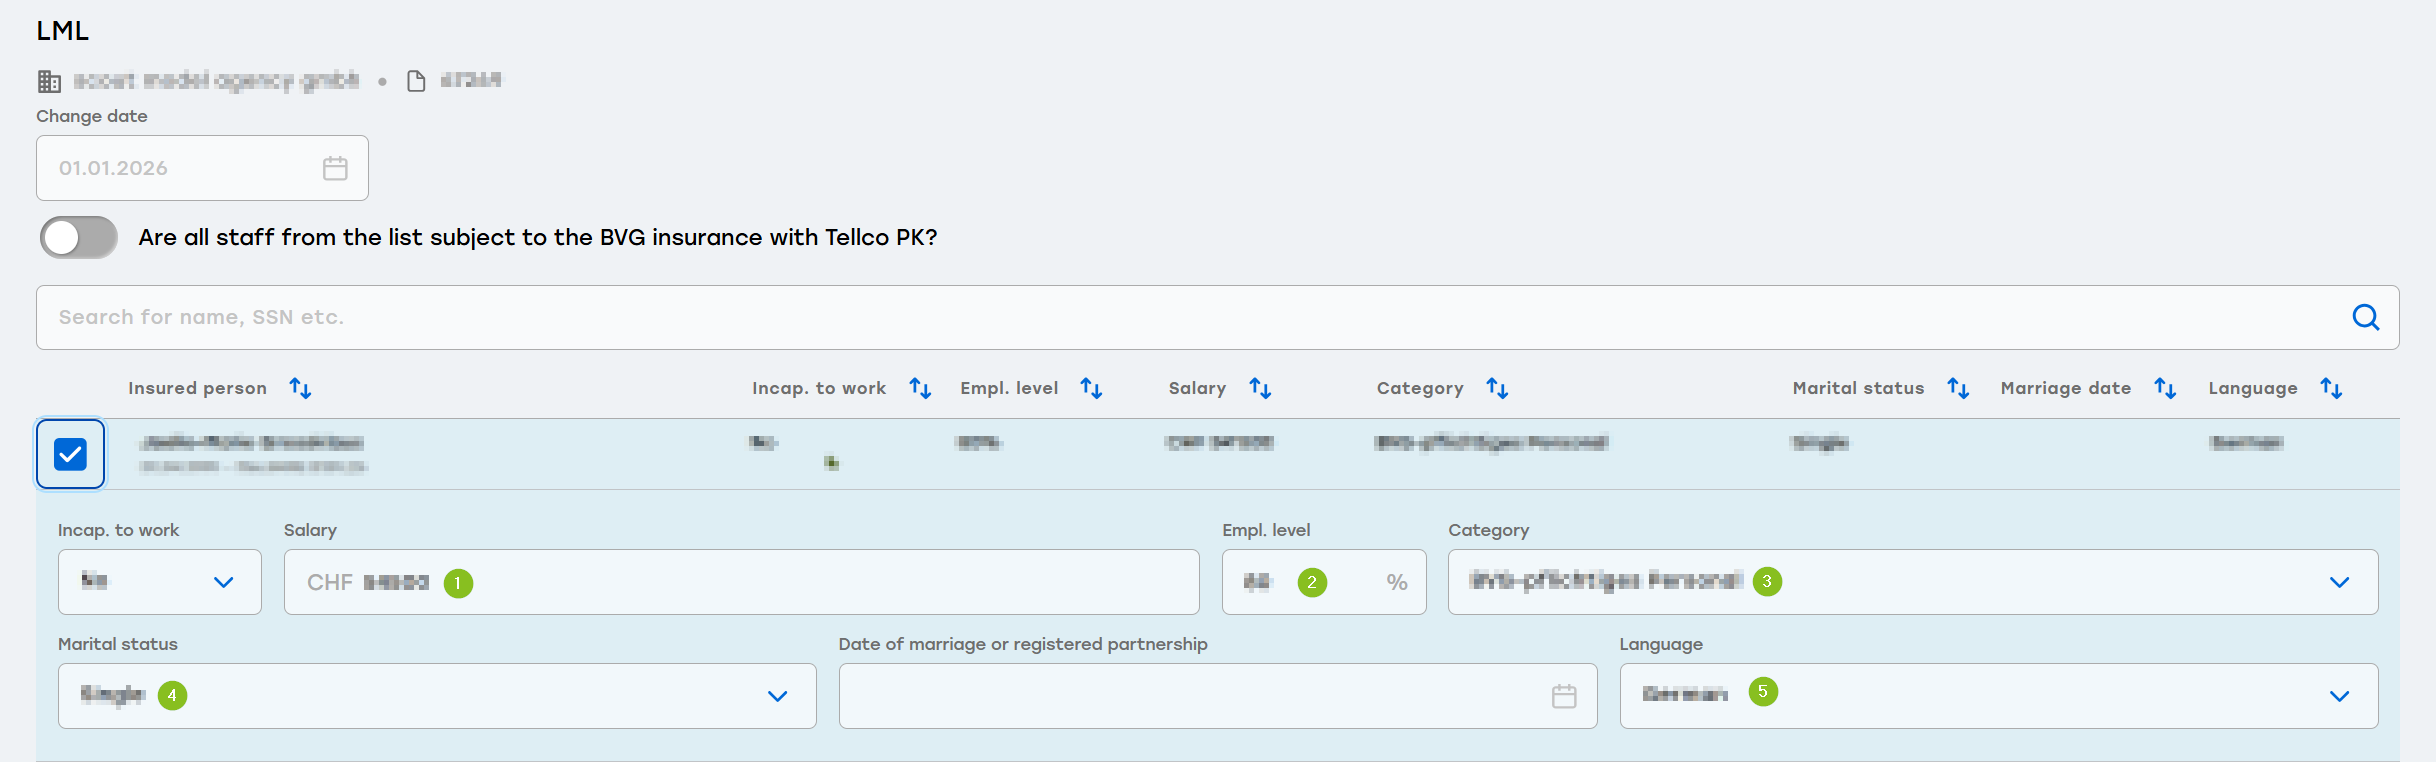2436x762 pixels.
Task: Click the Language column header text
Action: (2253, 388)
